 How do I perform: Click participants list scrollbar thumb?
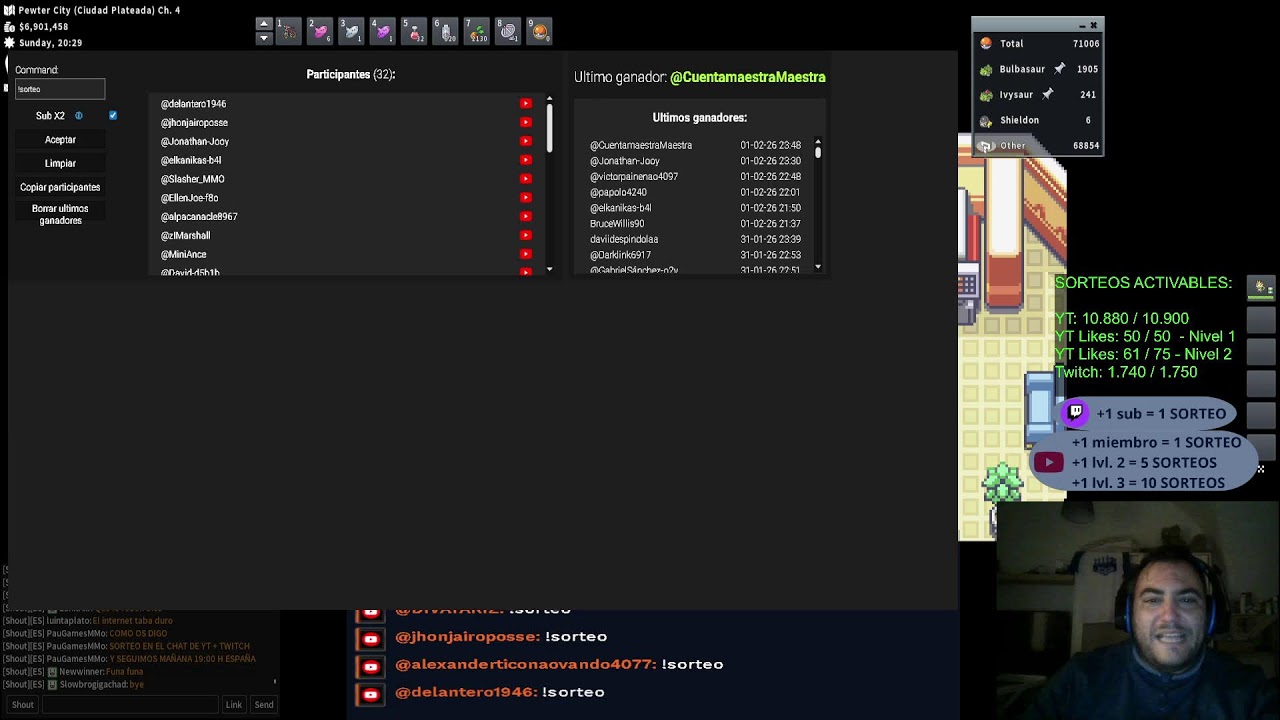tap(549, 128)
